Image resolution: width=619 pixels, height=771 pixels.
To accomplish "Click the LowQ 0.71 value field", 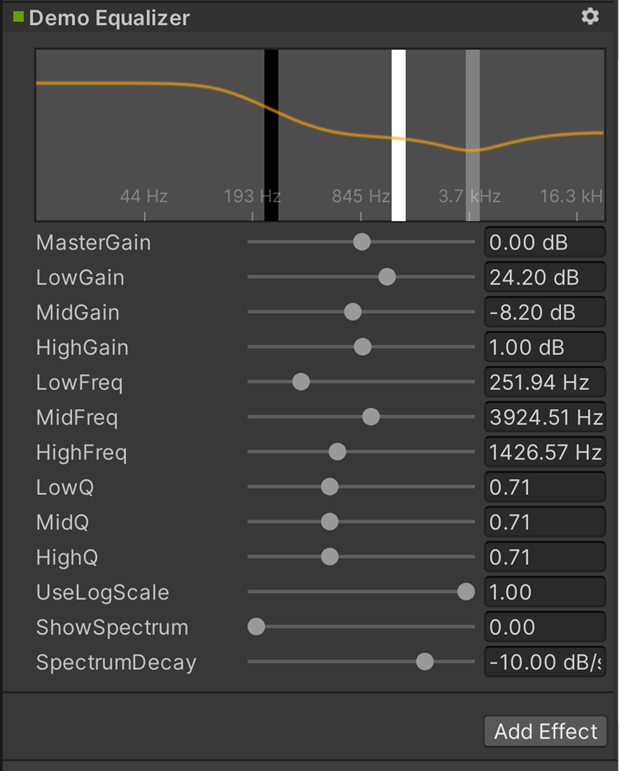I will tap(544, 487).
